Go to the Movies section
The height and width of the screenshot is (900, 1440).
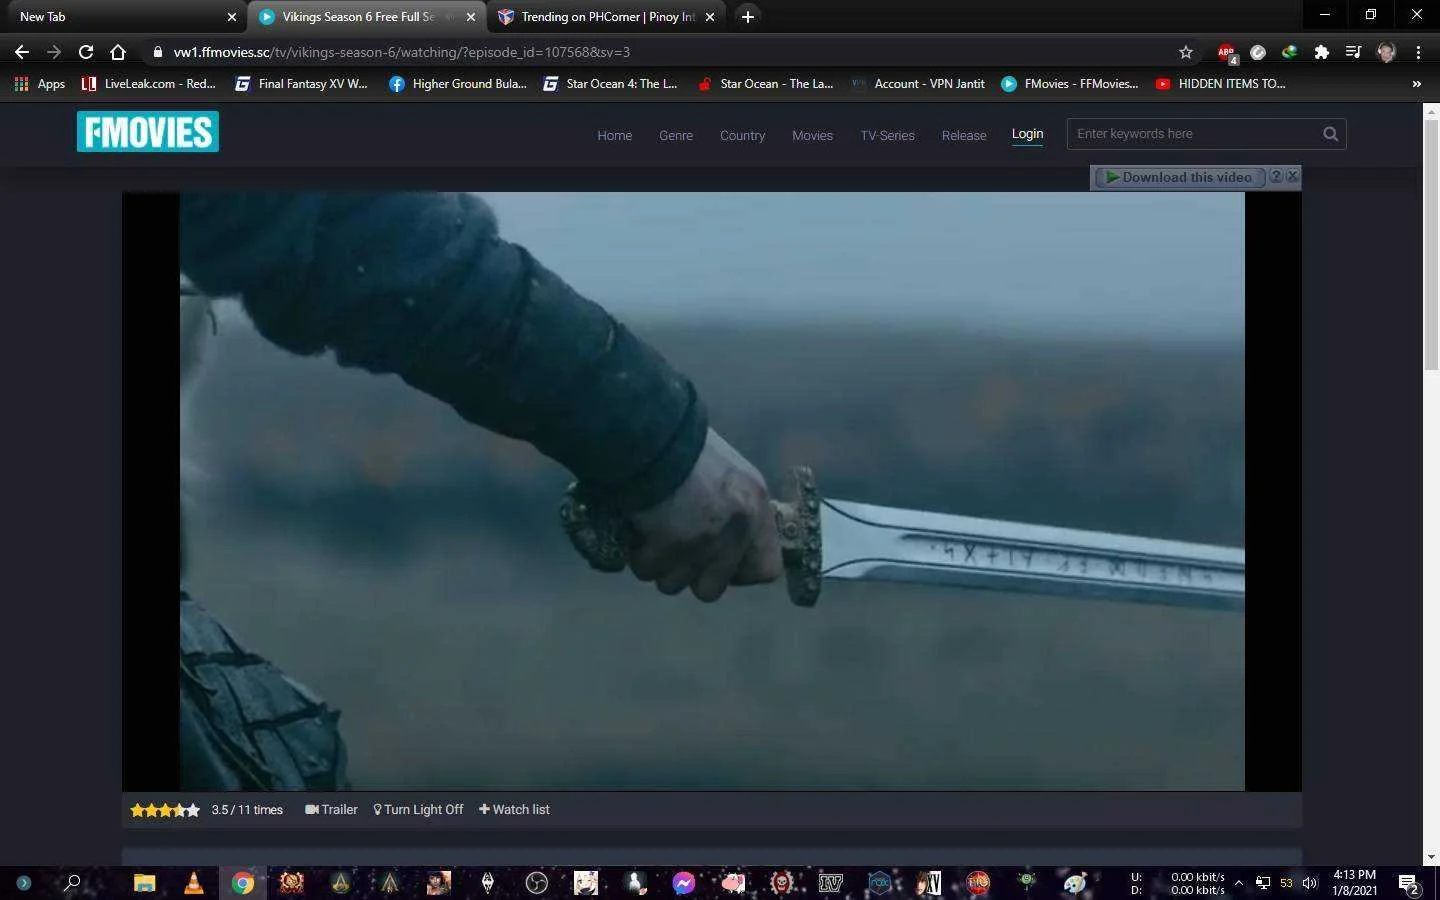pyautogui.click(x=812, y=136)
